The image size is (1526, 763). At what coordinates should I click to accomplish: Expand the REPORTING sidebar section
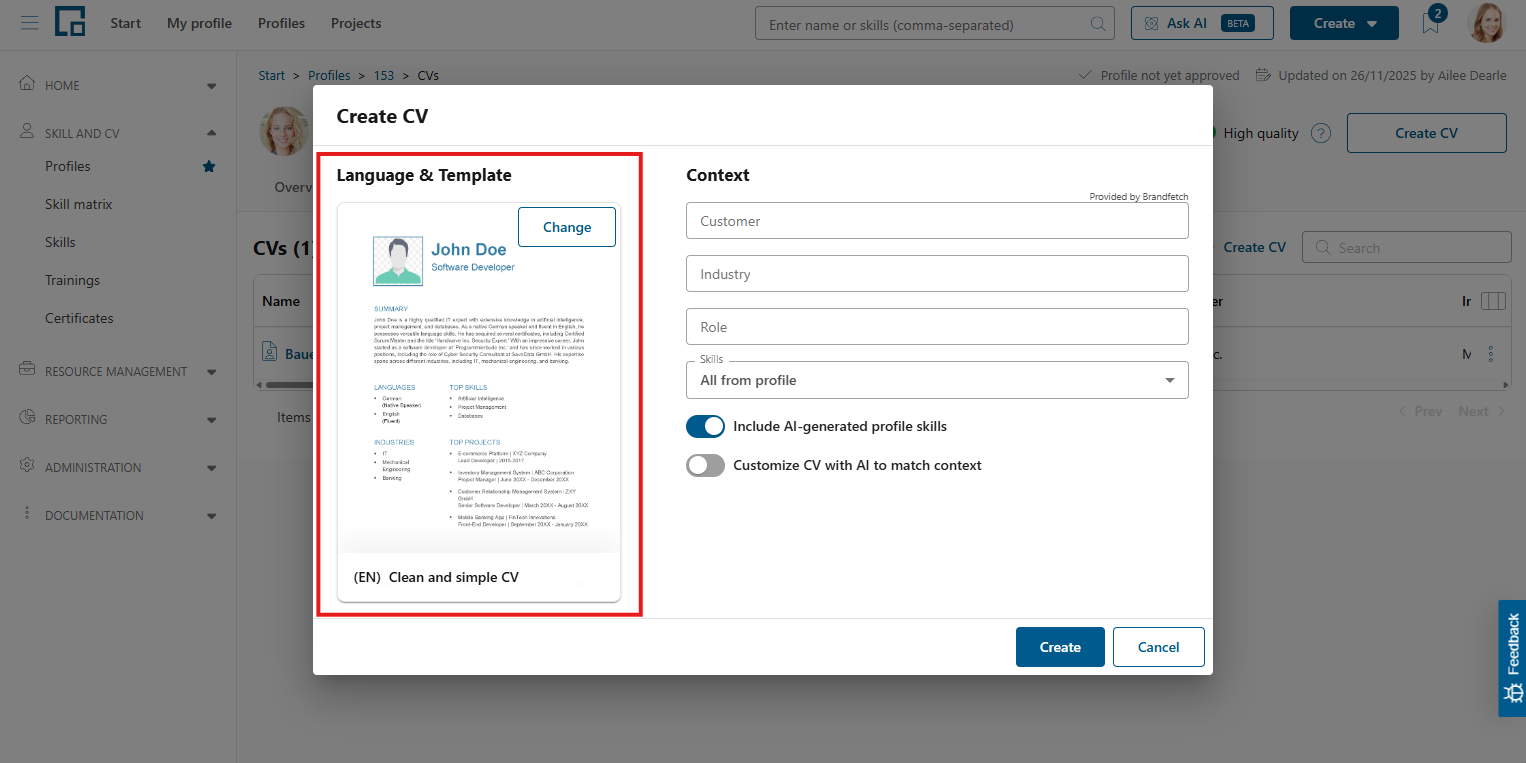point(211,420)
